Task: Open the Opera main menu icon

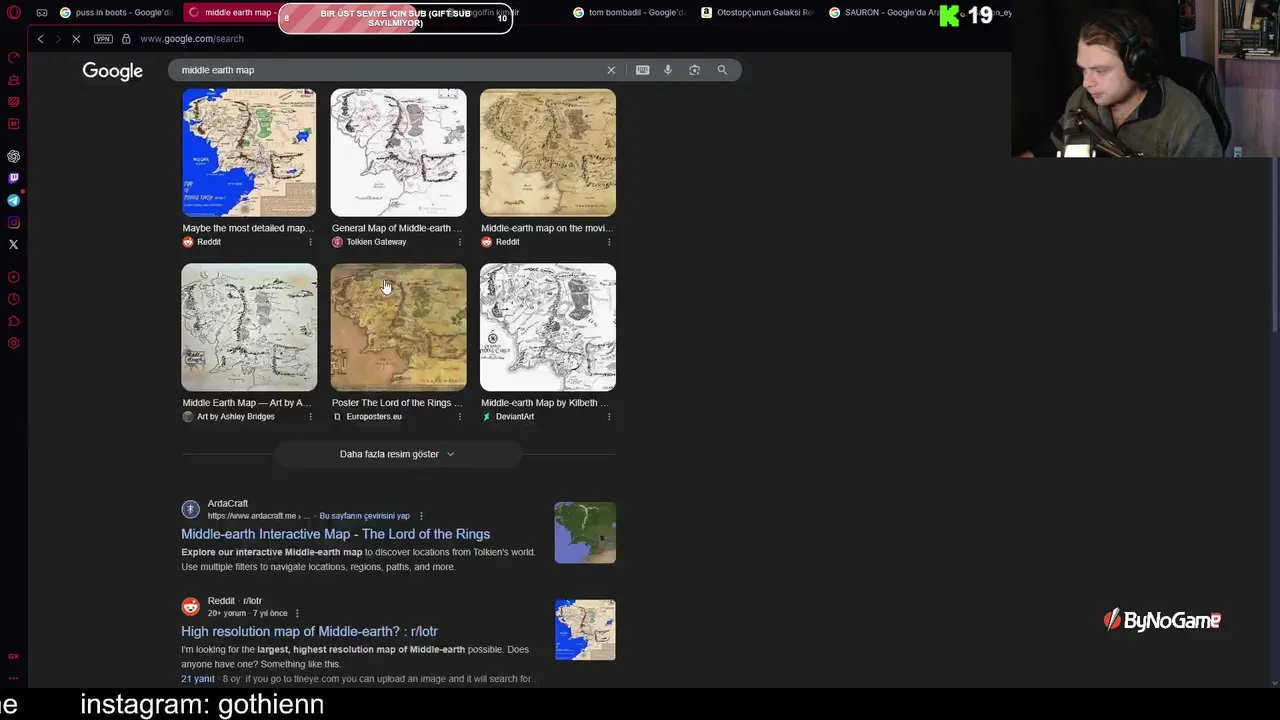Action: [14, 13]
